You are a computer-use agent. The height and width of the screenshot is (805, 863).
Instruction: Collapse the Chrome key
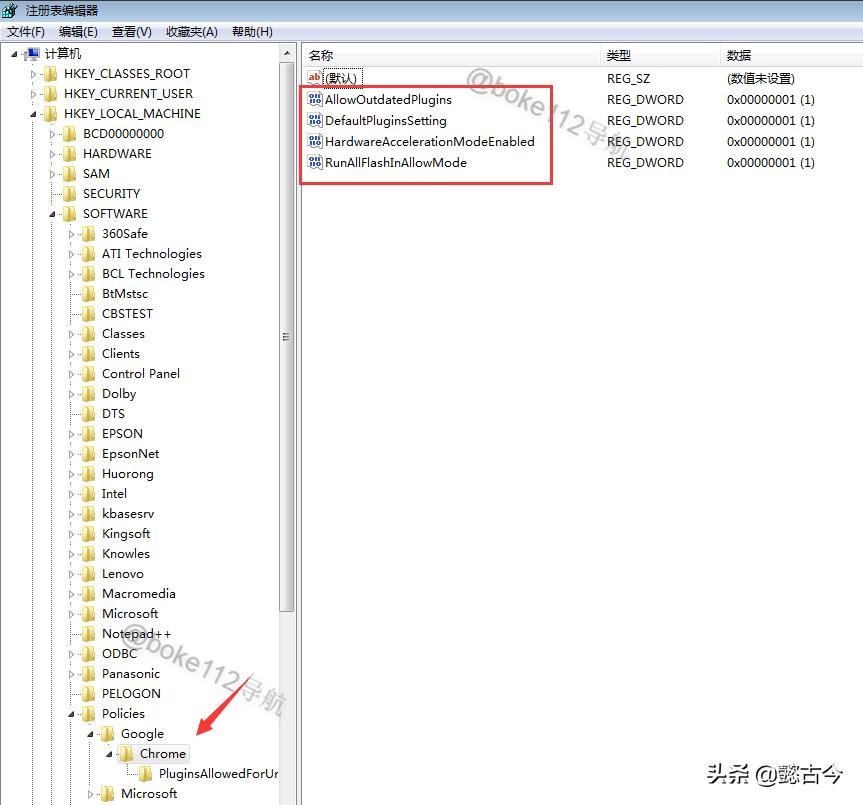pos(110,754)
